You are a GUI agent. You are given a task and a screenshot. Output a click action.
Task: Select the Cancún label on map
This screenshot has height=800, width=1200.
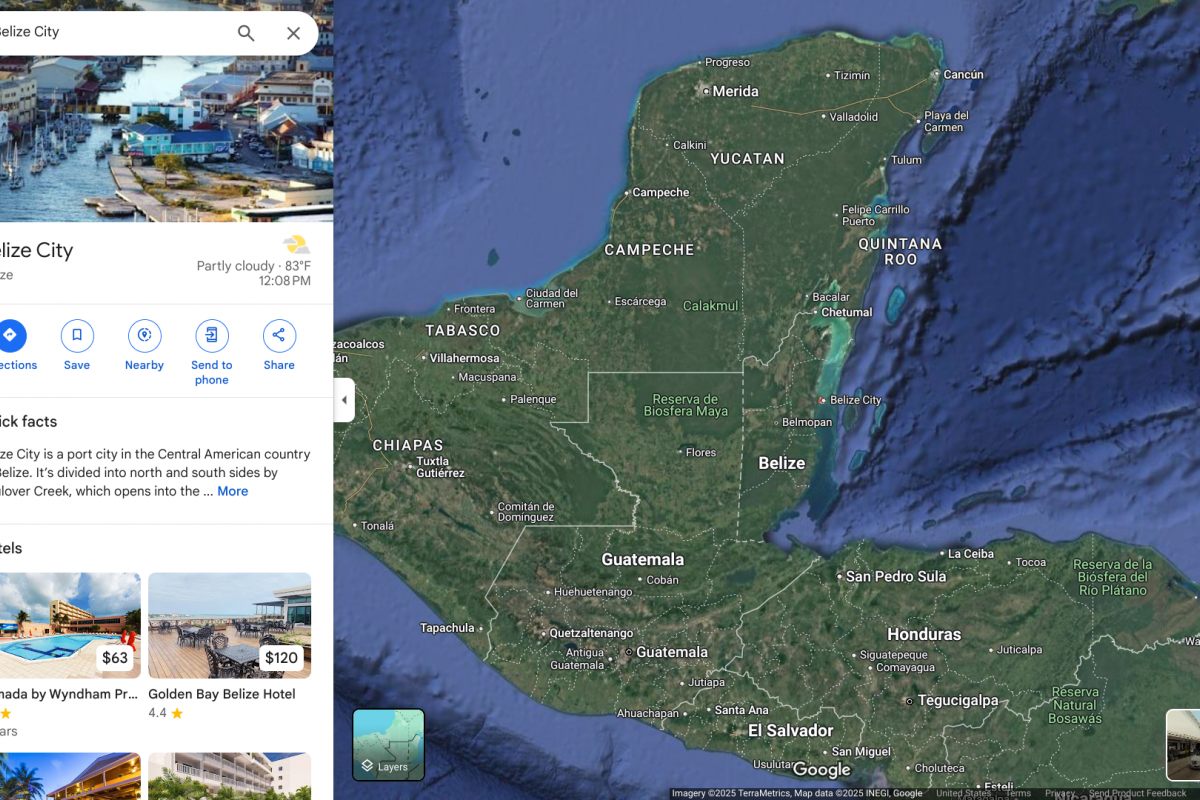tap(963, 74)
